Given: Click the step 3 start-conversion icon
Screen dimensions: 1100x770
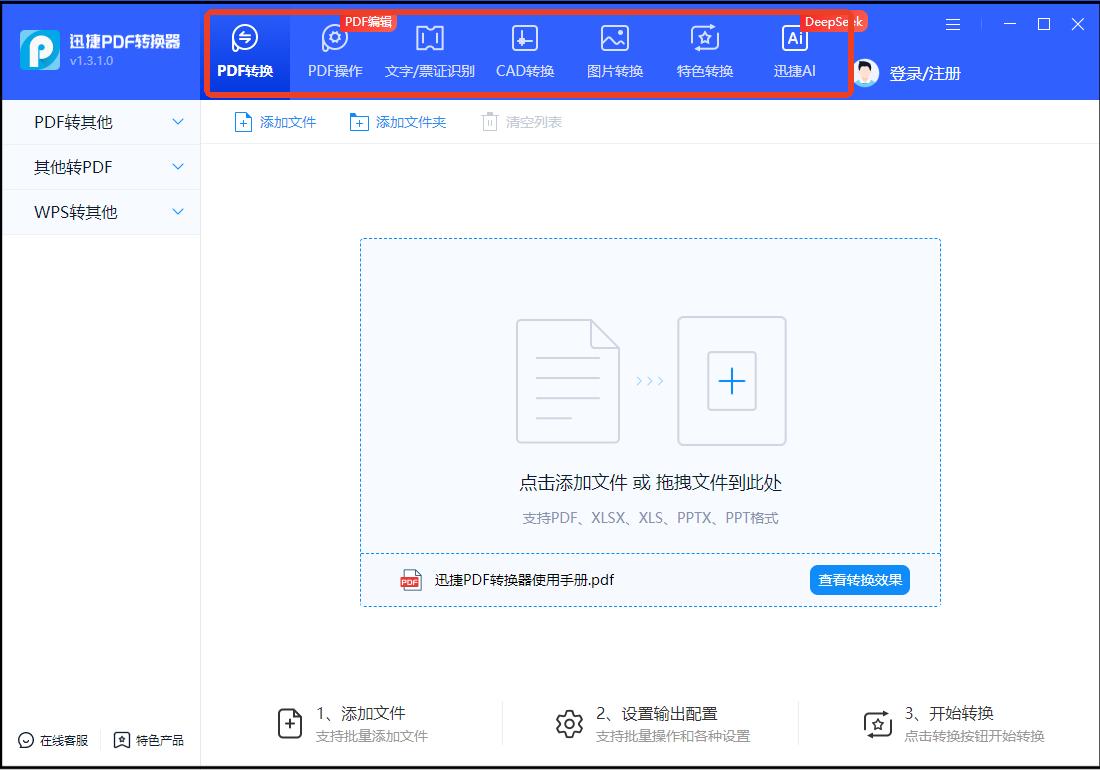Looking at the screenshot, I should (878, 724).
